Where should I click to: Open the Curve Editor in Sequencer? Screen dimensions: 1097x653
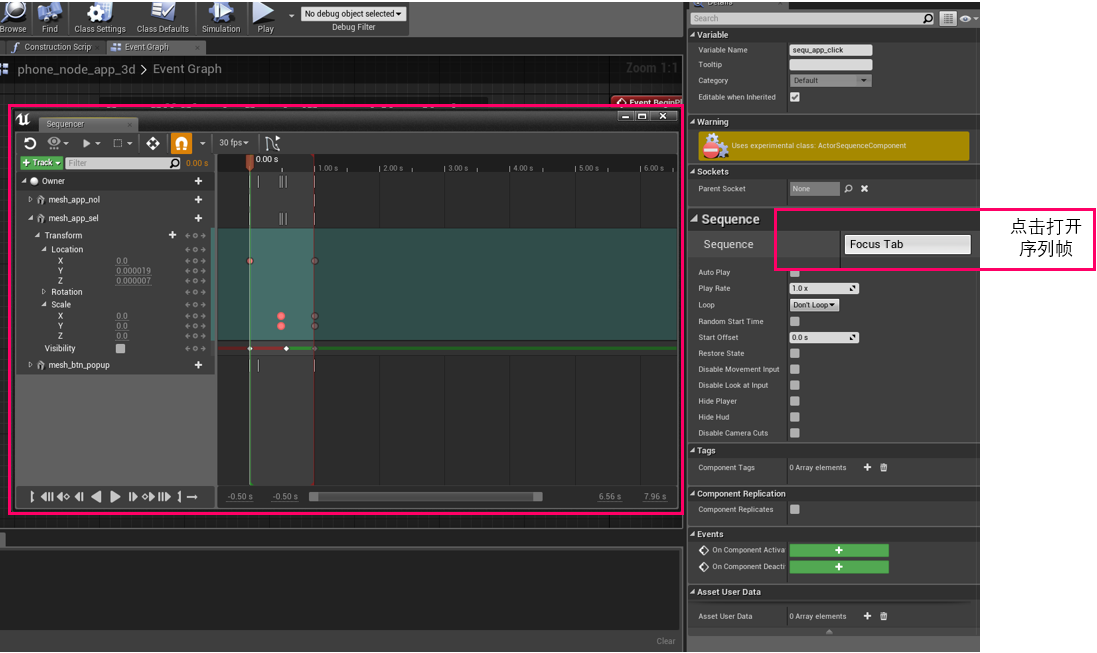[272, 143]
